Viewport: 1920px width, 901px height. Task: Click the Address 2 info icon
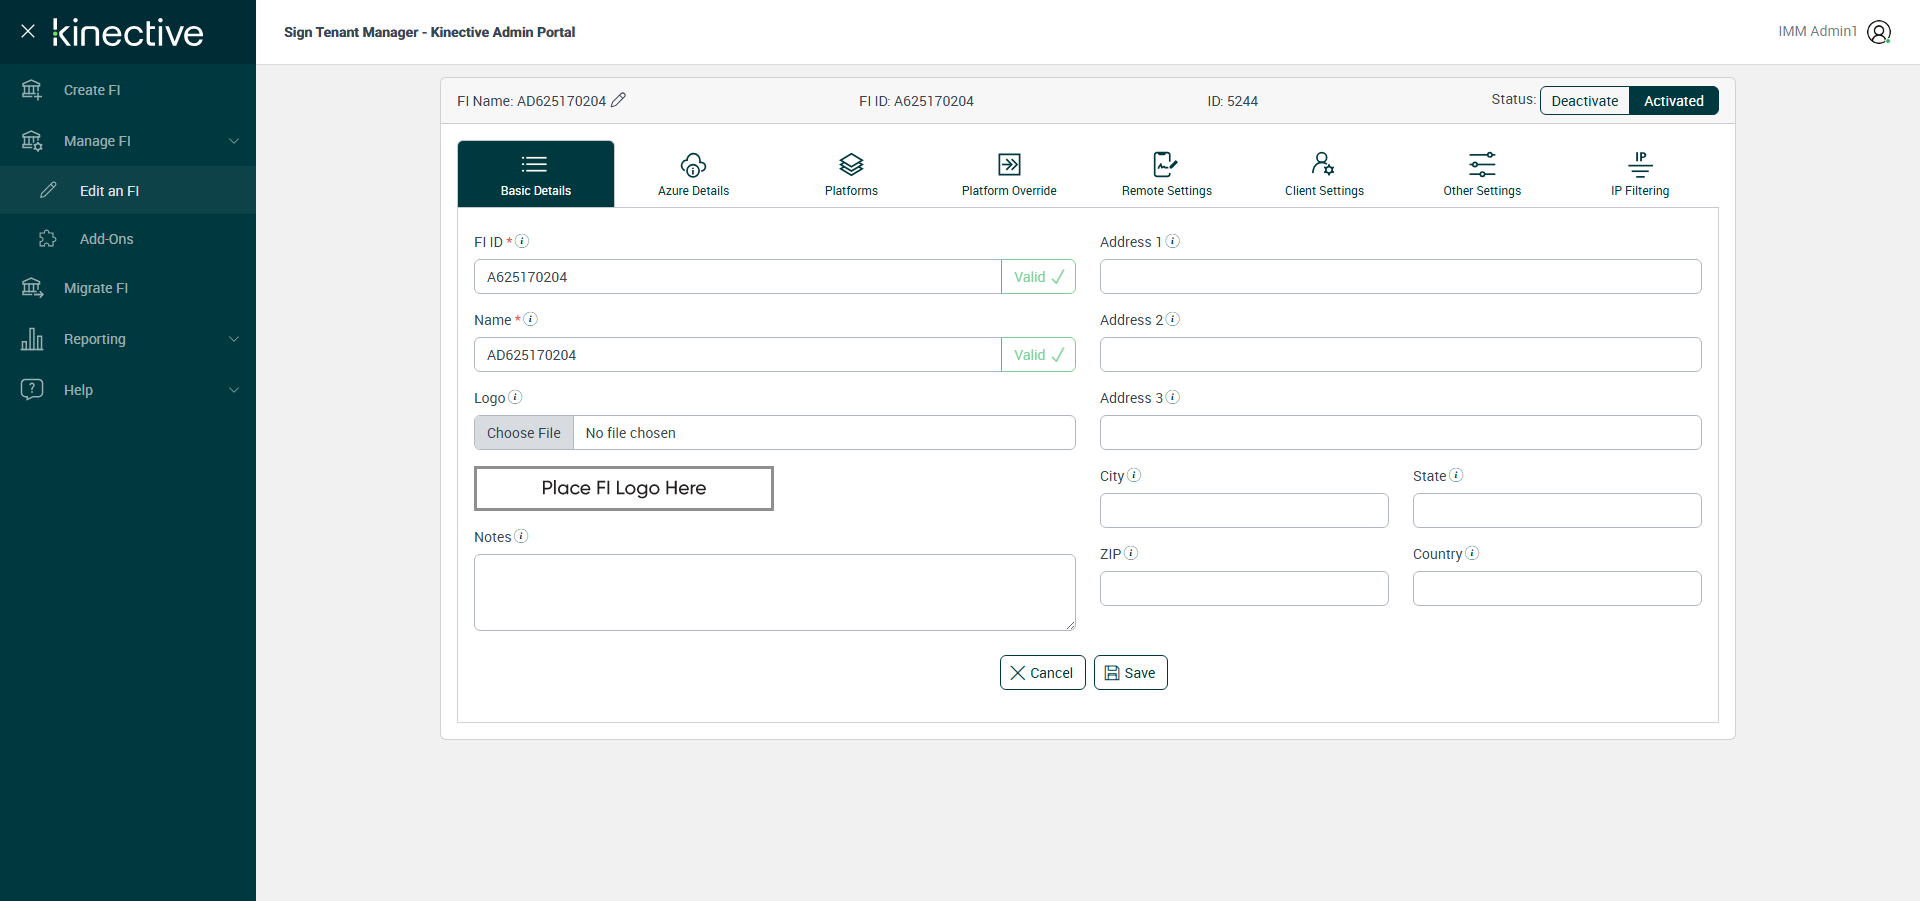(x=1173, y=319)
